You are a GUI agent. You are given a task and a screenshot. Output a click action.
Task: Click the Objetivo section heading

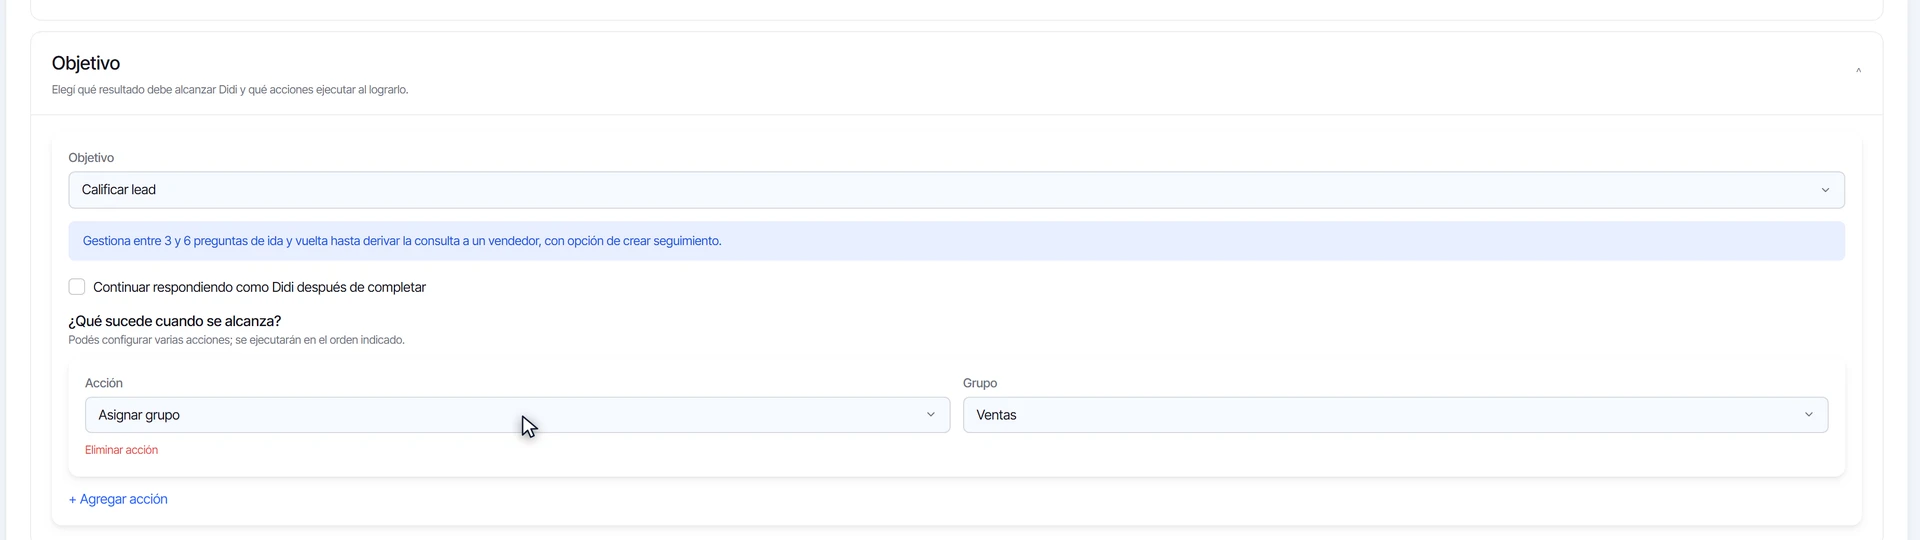(86, 63)
